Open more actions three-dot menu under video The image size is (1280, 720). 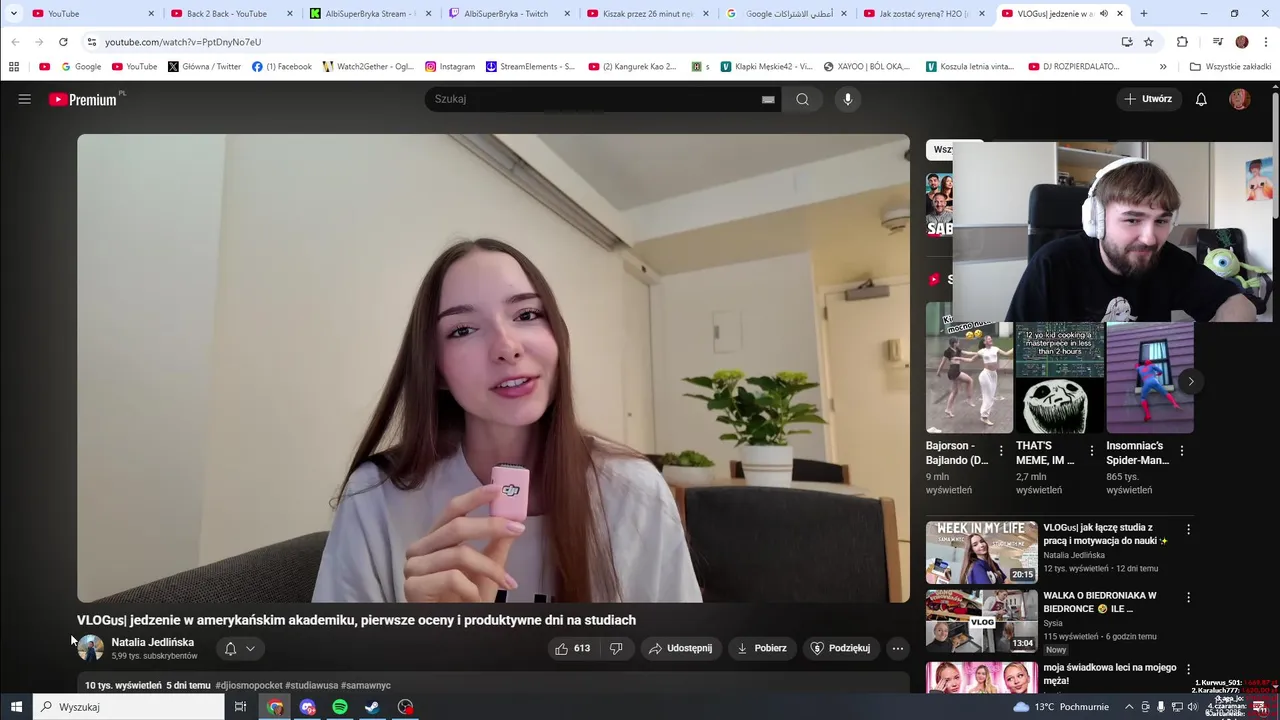point(898,648)
